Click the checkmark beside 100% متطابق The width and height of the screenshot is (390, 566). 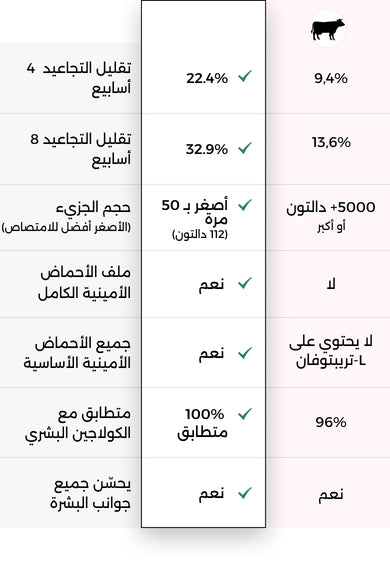(x=245, y=414)
